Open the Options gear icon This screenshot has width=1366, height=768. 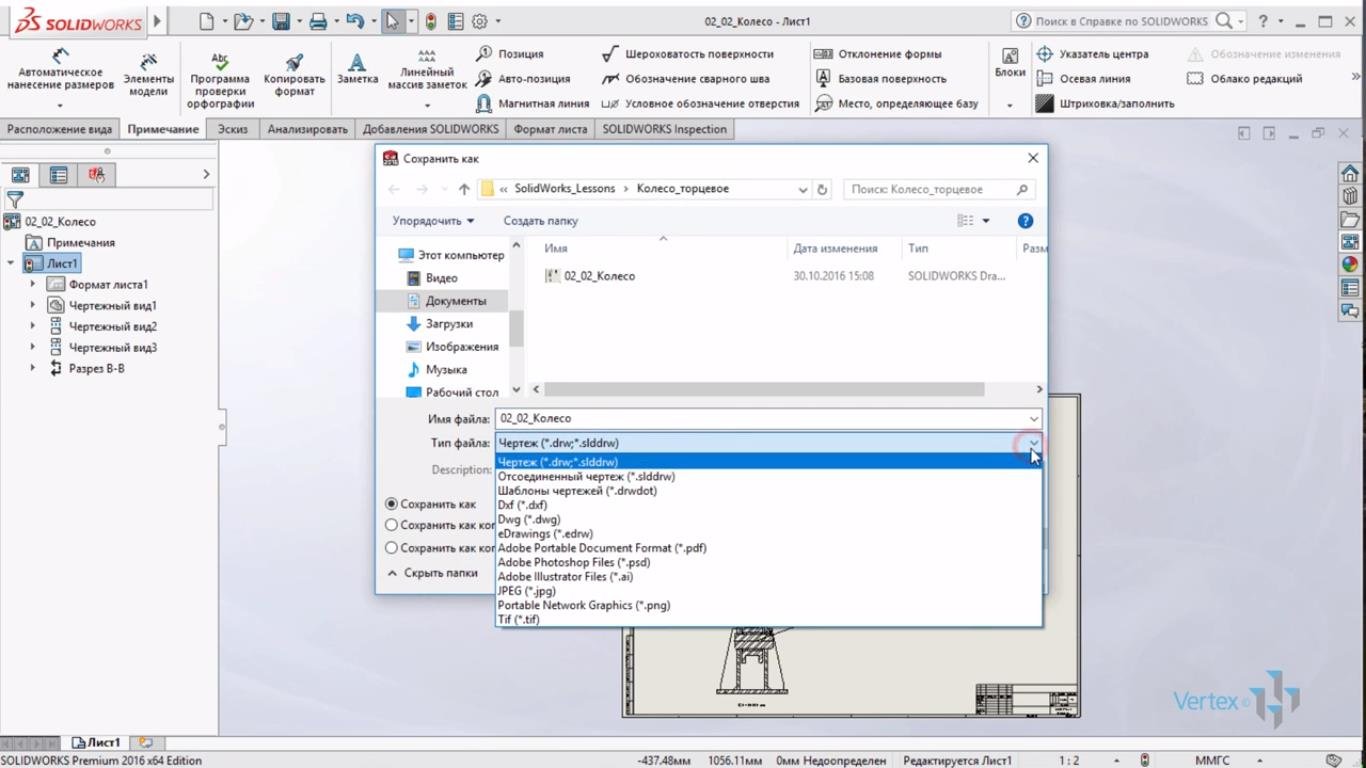coord(479,21)
